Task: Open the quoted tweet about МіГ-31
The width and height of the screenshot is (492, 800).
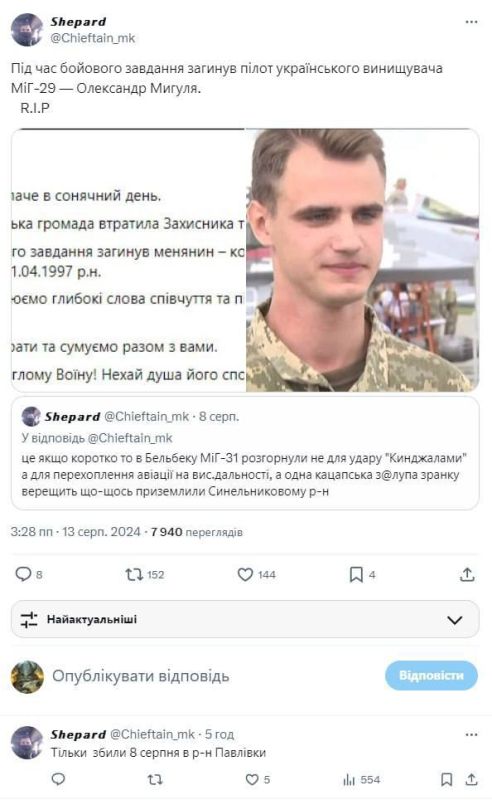Action: [x=245, y=453]
